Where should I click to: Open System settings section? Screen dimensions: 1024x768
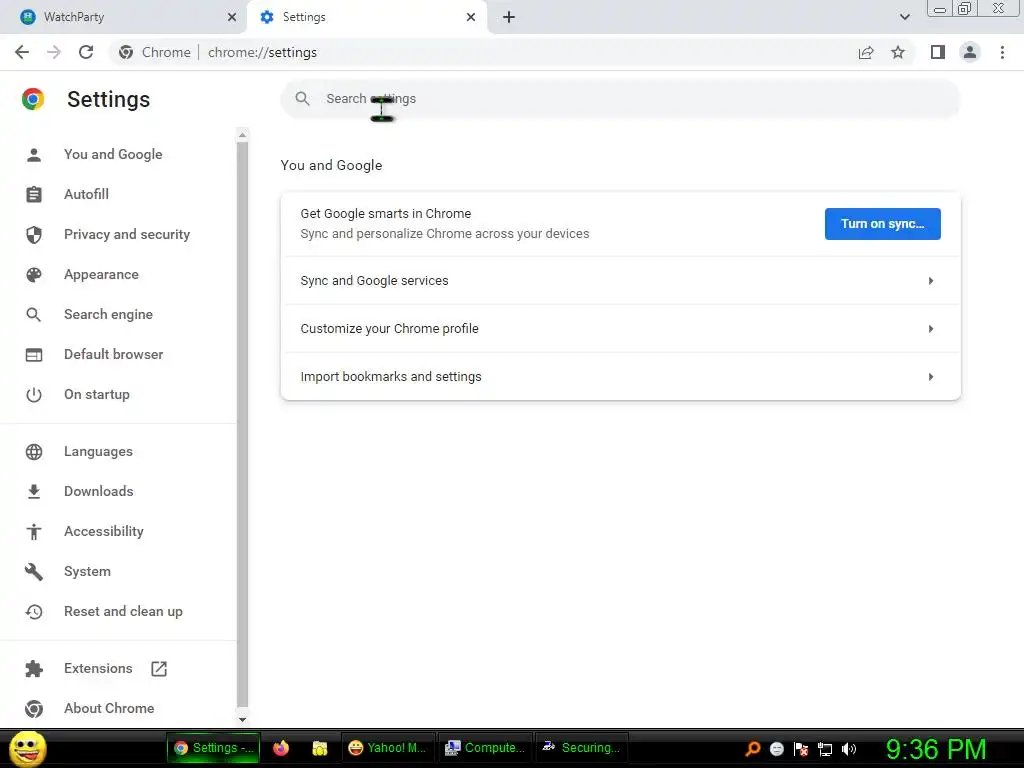click(x=88, y=572)
